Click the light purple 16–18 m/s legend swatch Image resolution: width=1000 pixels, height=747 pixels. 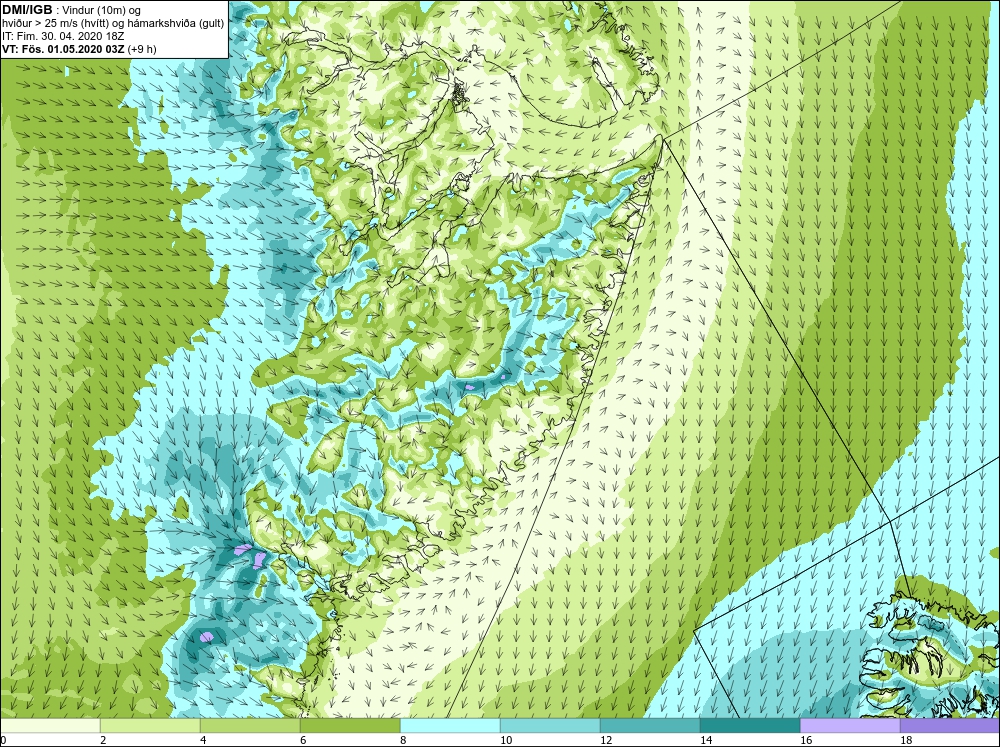point(850,726)
